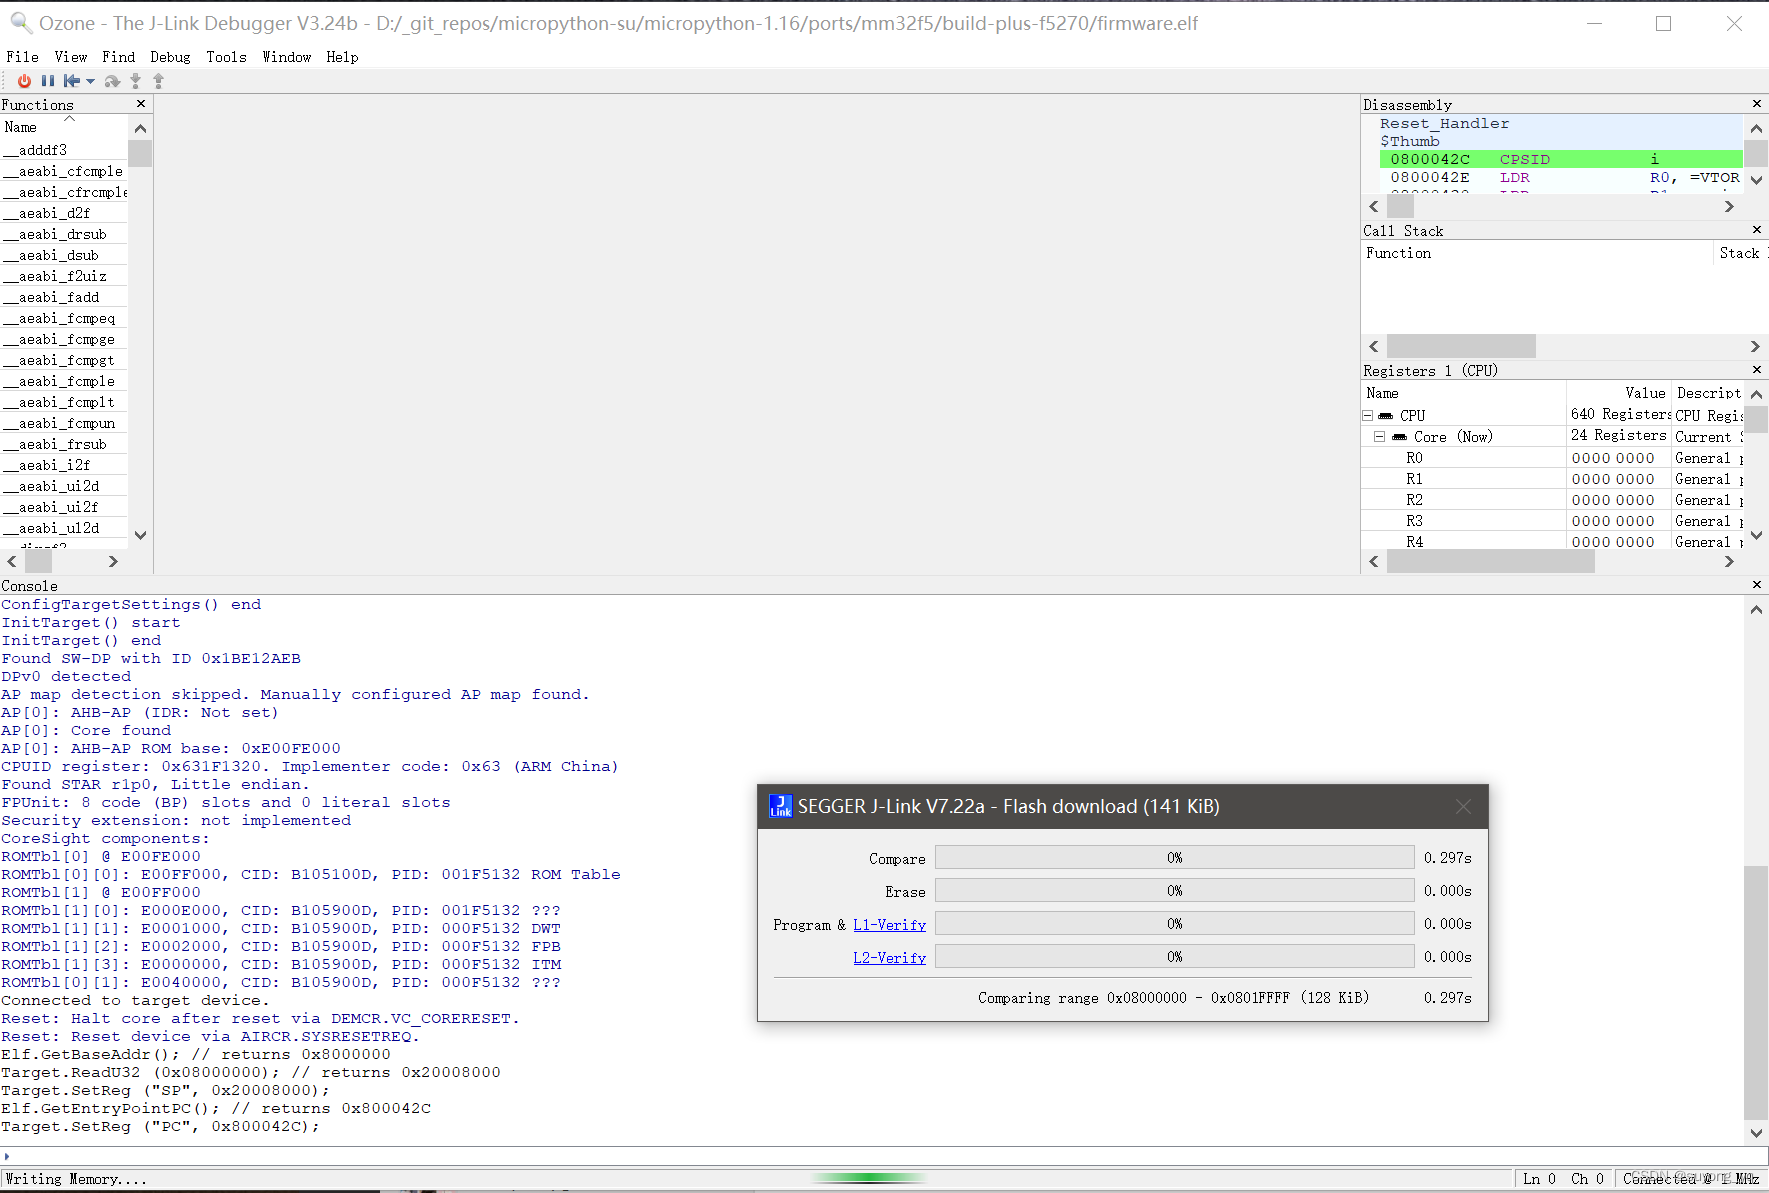Click the Reset_Handler label in Disassembly
Image resolution: width=1769 pixels, height=1193 pixels.
pos(1444,123)
